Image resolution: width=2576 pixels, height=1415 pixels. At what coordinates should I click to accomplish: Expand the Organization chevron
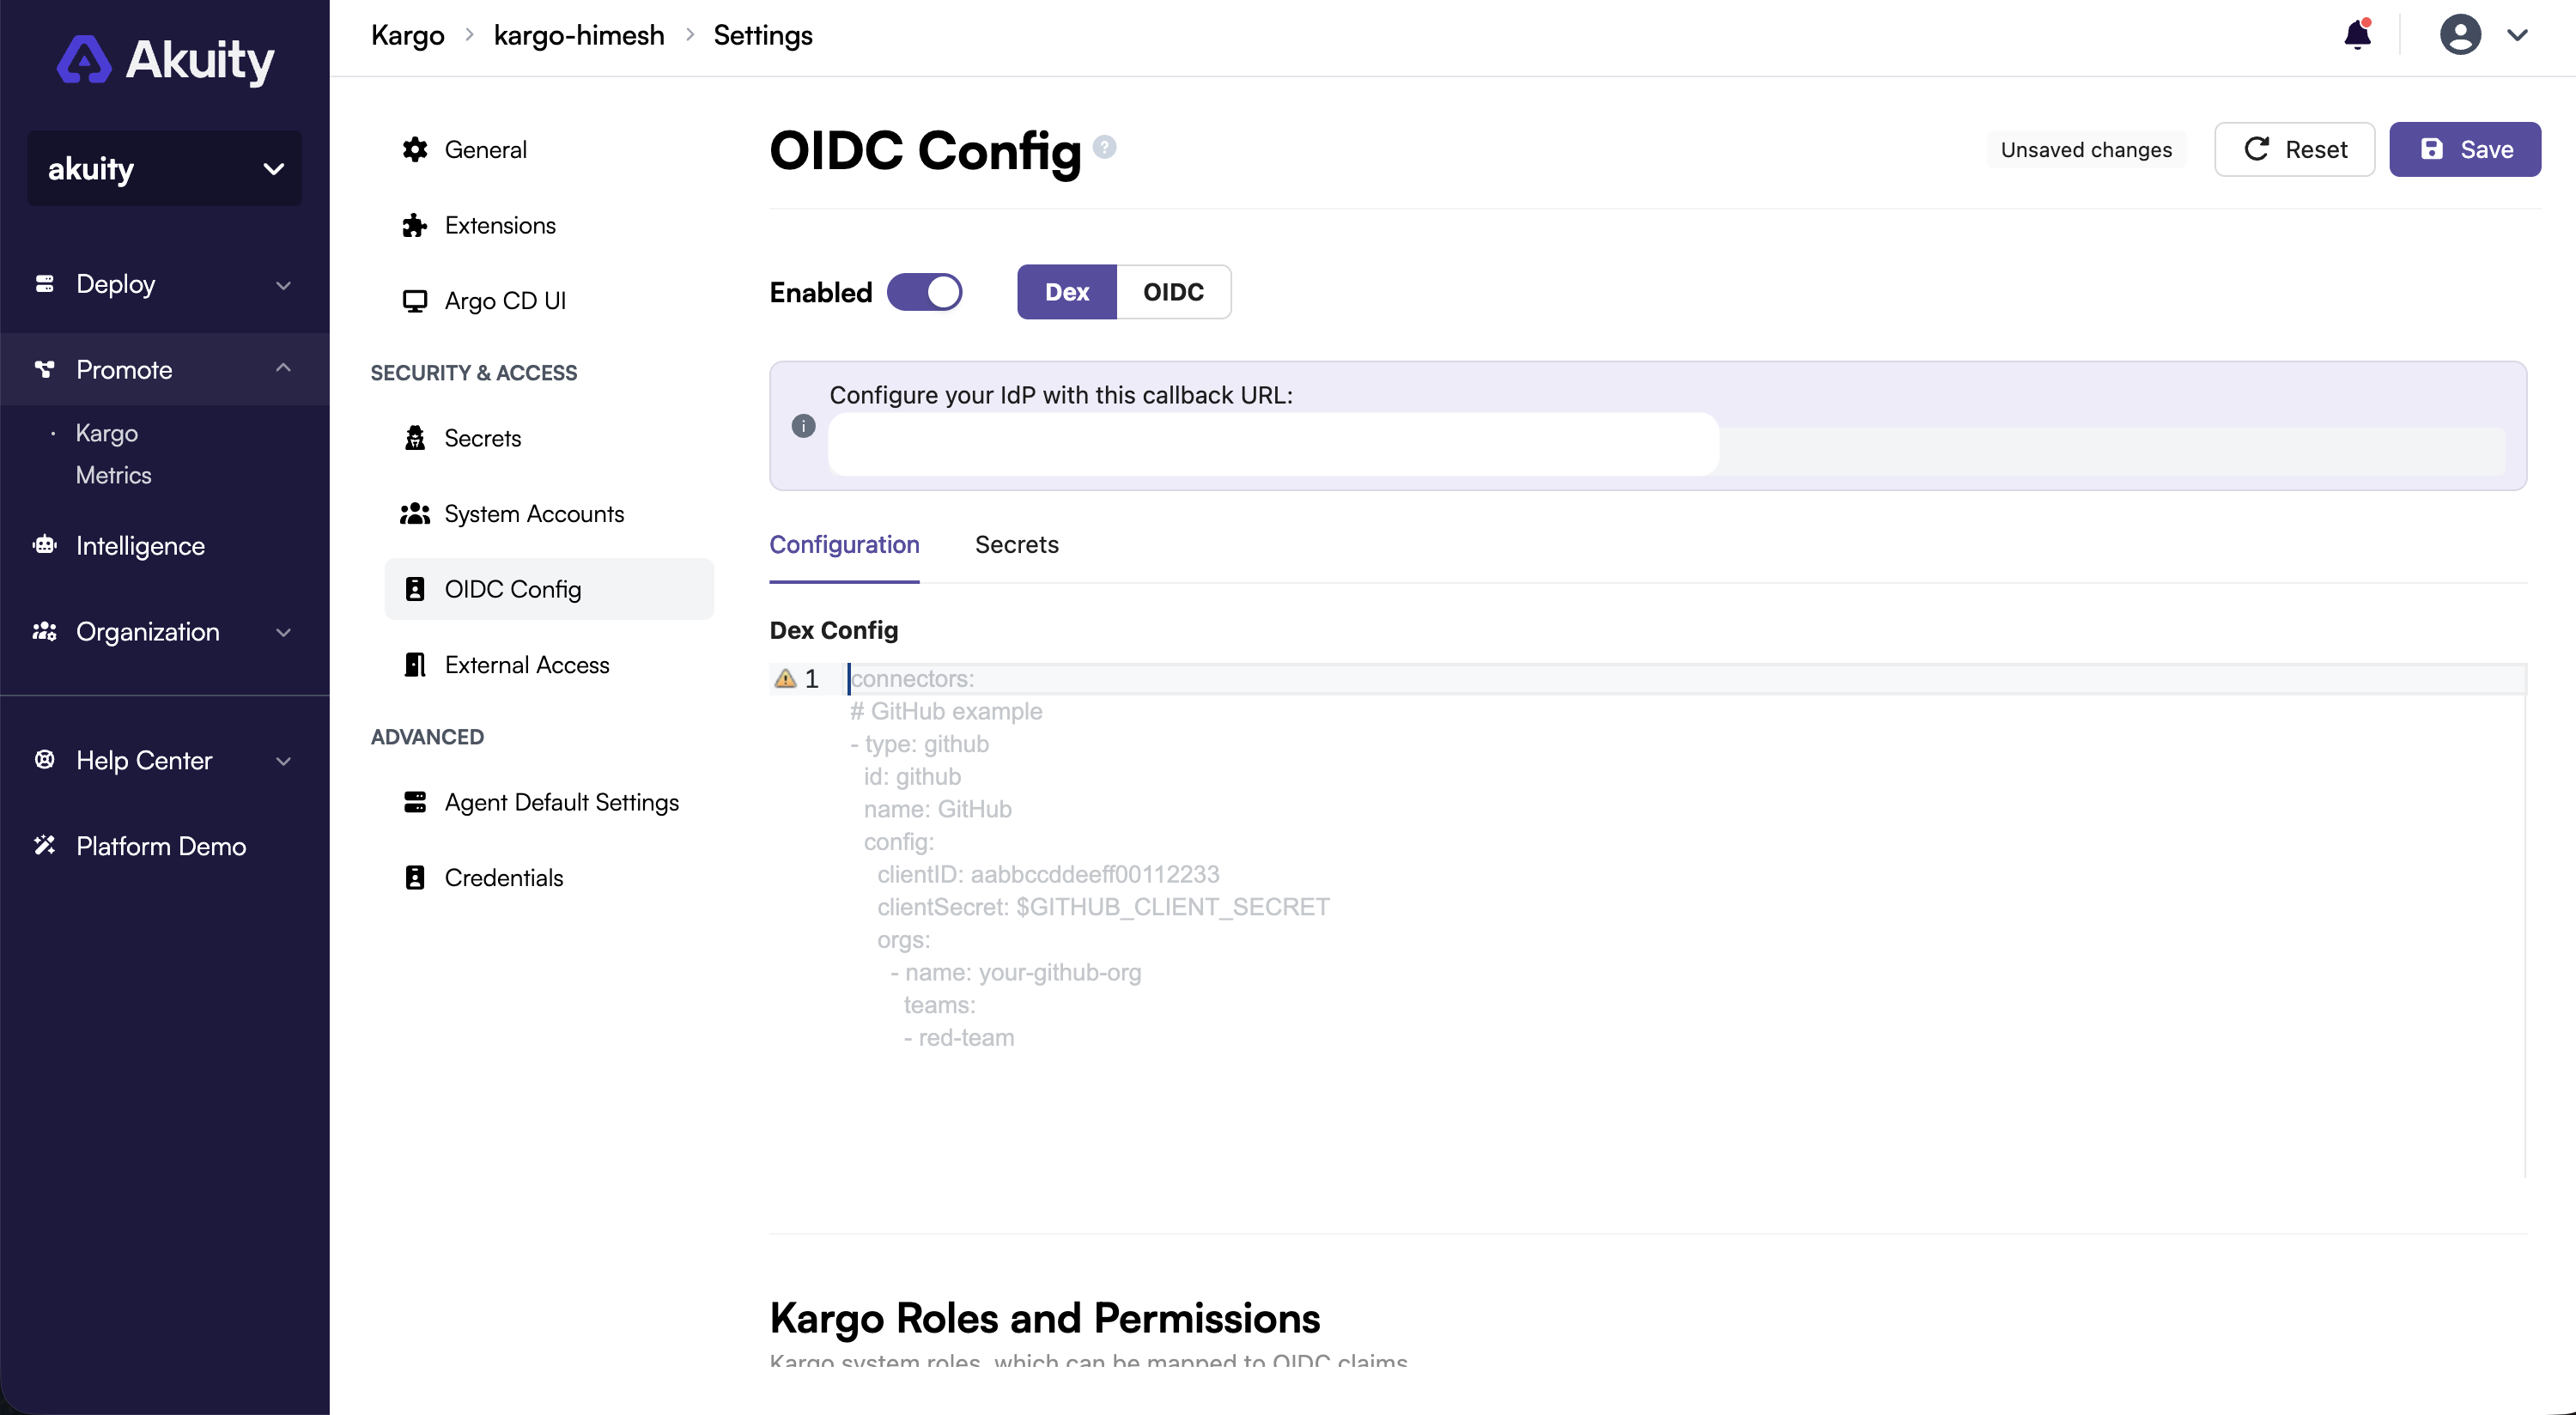coord(284,633)
